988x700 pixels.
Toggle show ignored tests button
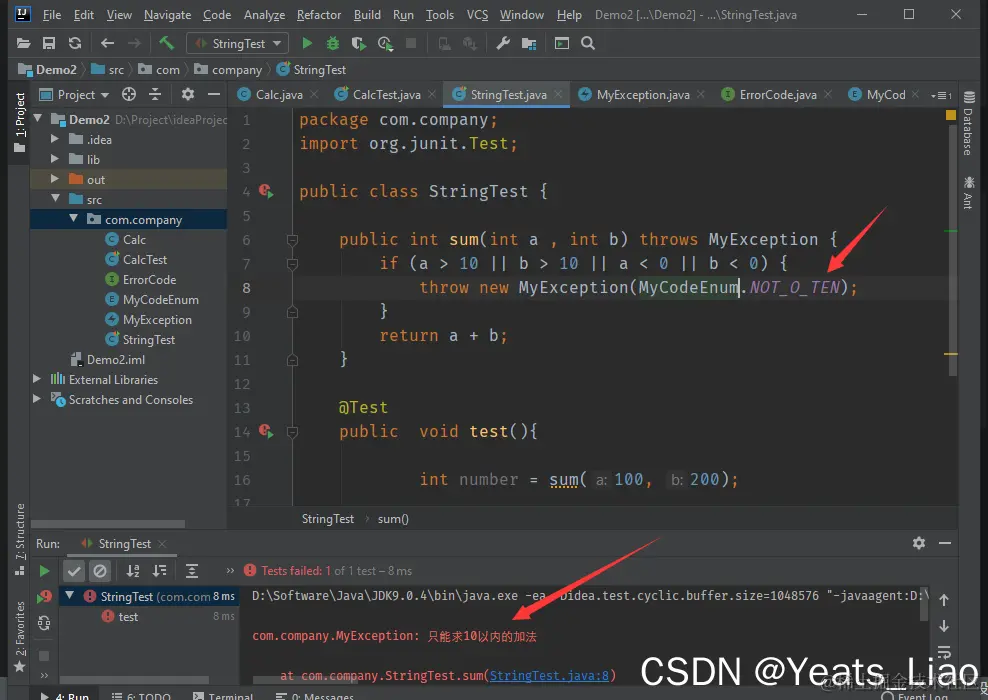tap(100, 571)
